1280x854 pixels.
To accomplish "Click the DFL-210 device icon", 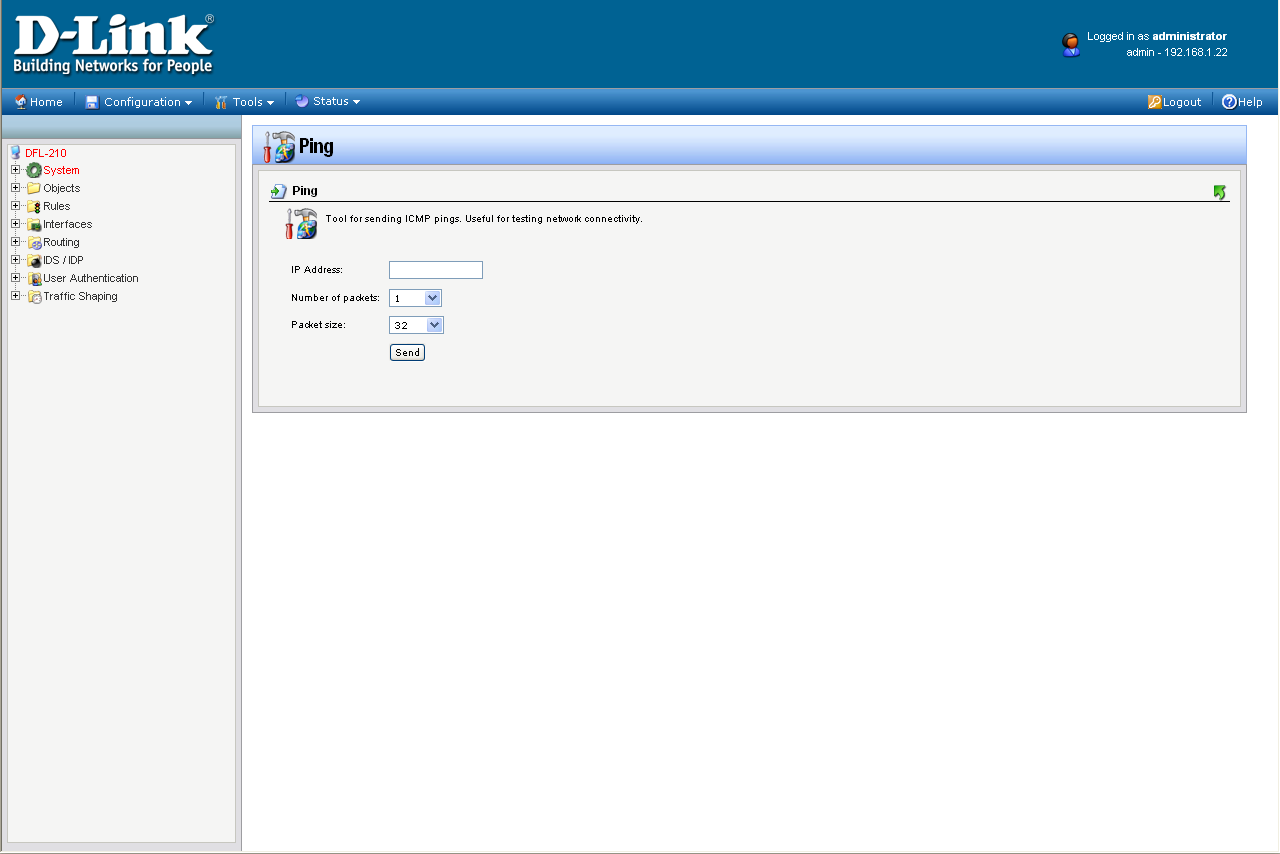I will pos(15,153).
